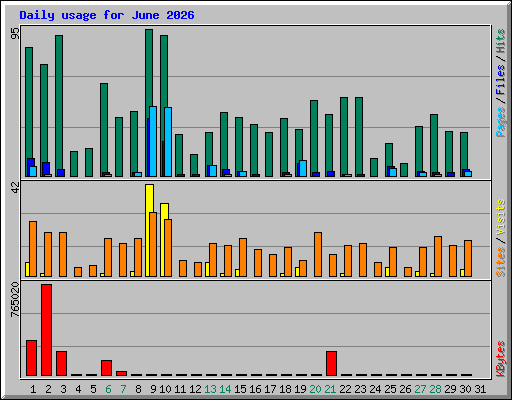
Task: Click the 'Sites' legend label
Action: 500,262
